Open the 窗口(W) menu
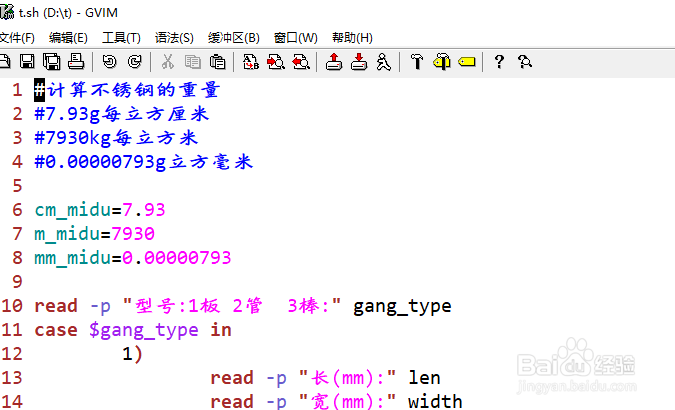 pyautogui.click(x=296, y=38)
